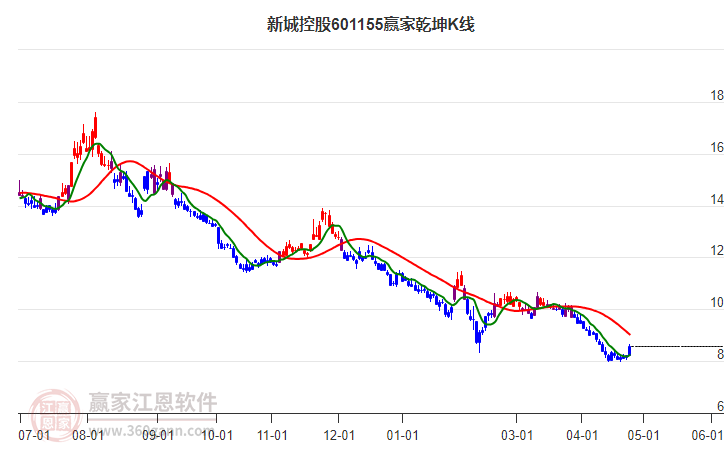Click the 04-01 date axis label

pyautogui.click(x=582, y=435)
